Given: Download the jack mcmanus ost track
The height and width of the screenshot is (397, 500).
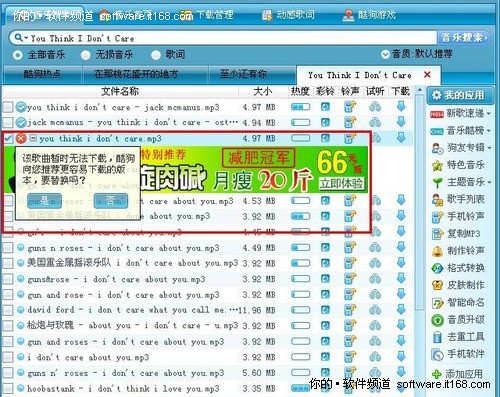Looking at the screenshot, I should (x=401, y=122).
